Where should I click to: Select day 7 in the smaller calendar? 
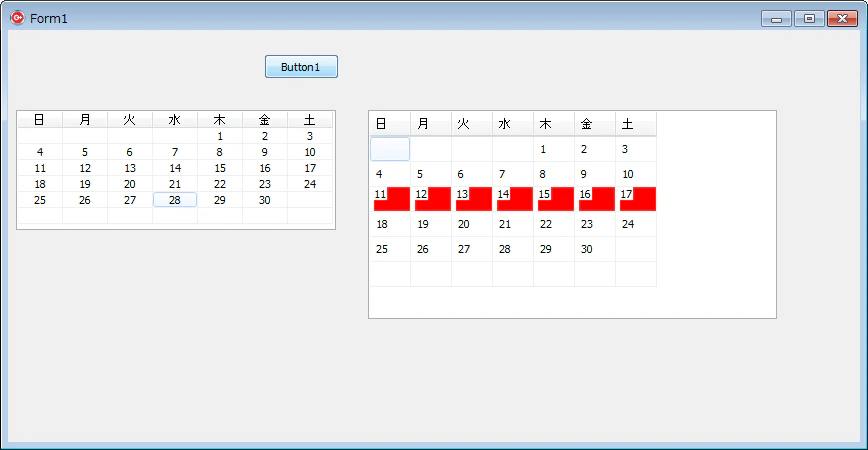(x=175, y=152)
